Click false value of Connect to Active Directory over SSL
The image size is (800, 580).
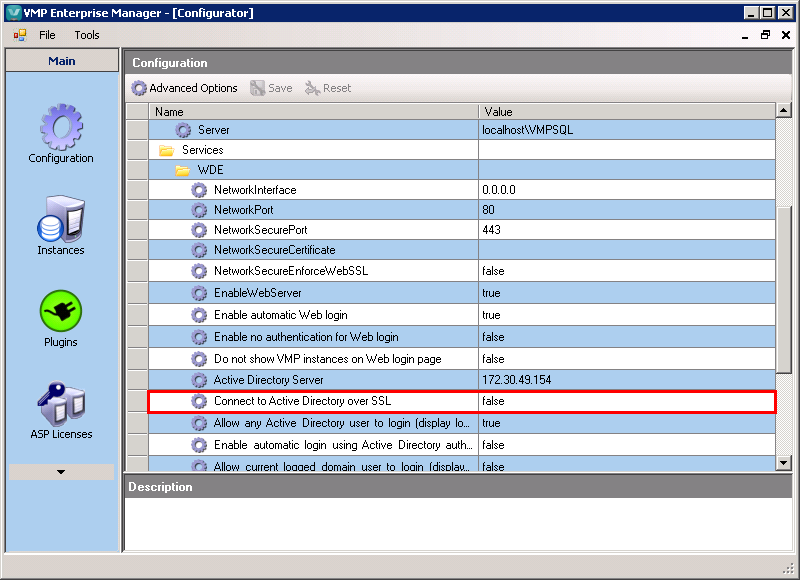tap(493, 401)
